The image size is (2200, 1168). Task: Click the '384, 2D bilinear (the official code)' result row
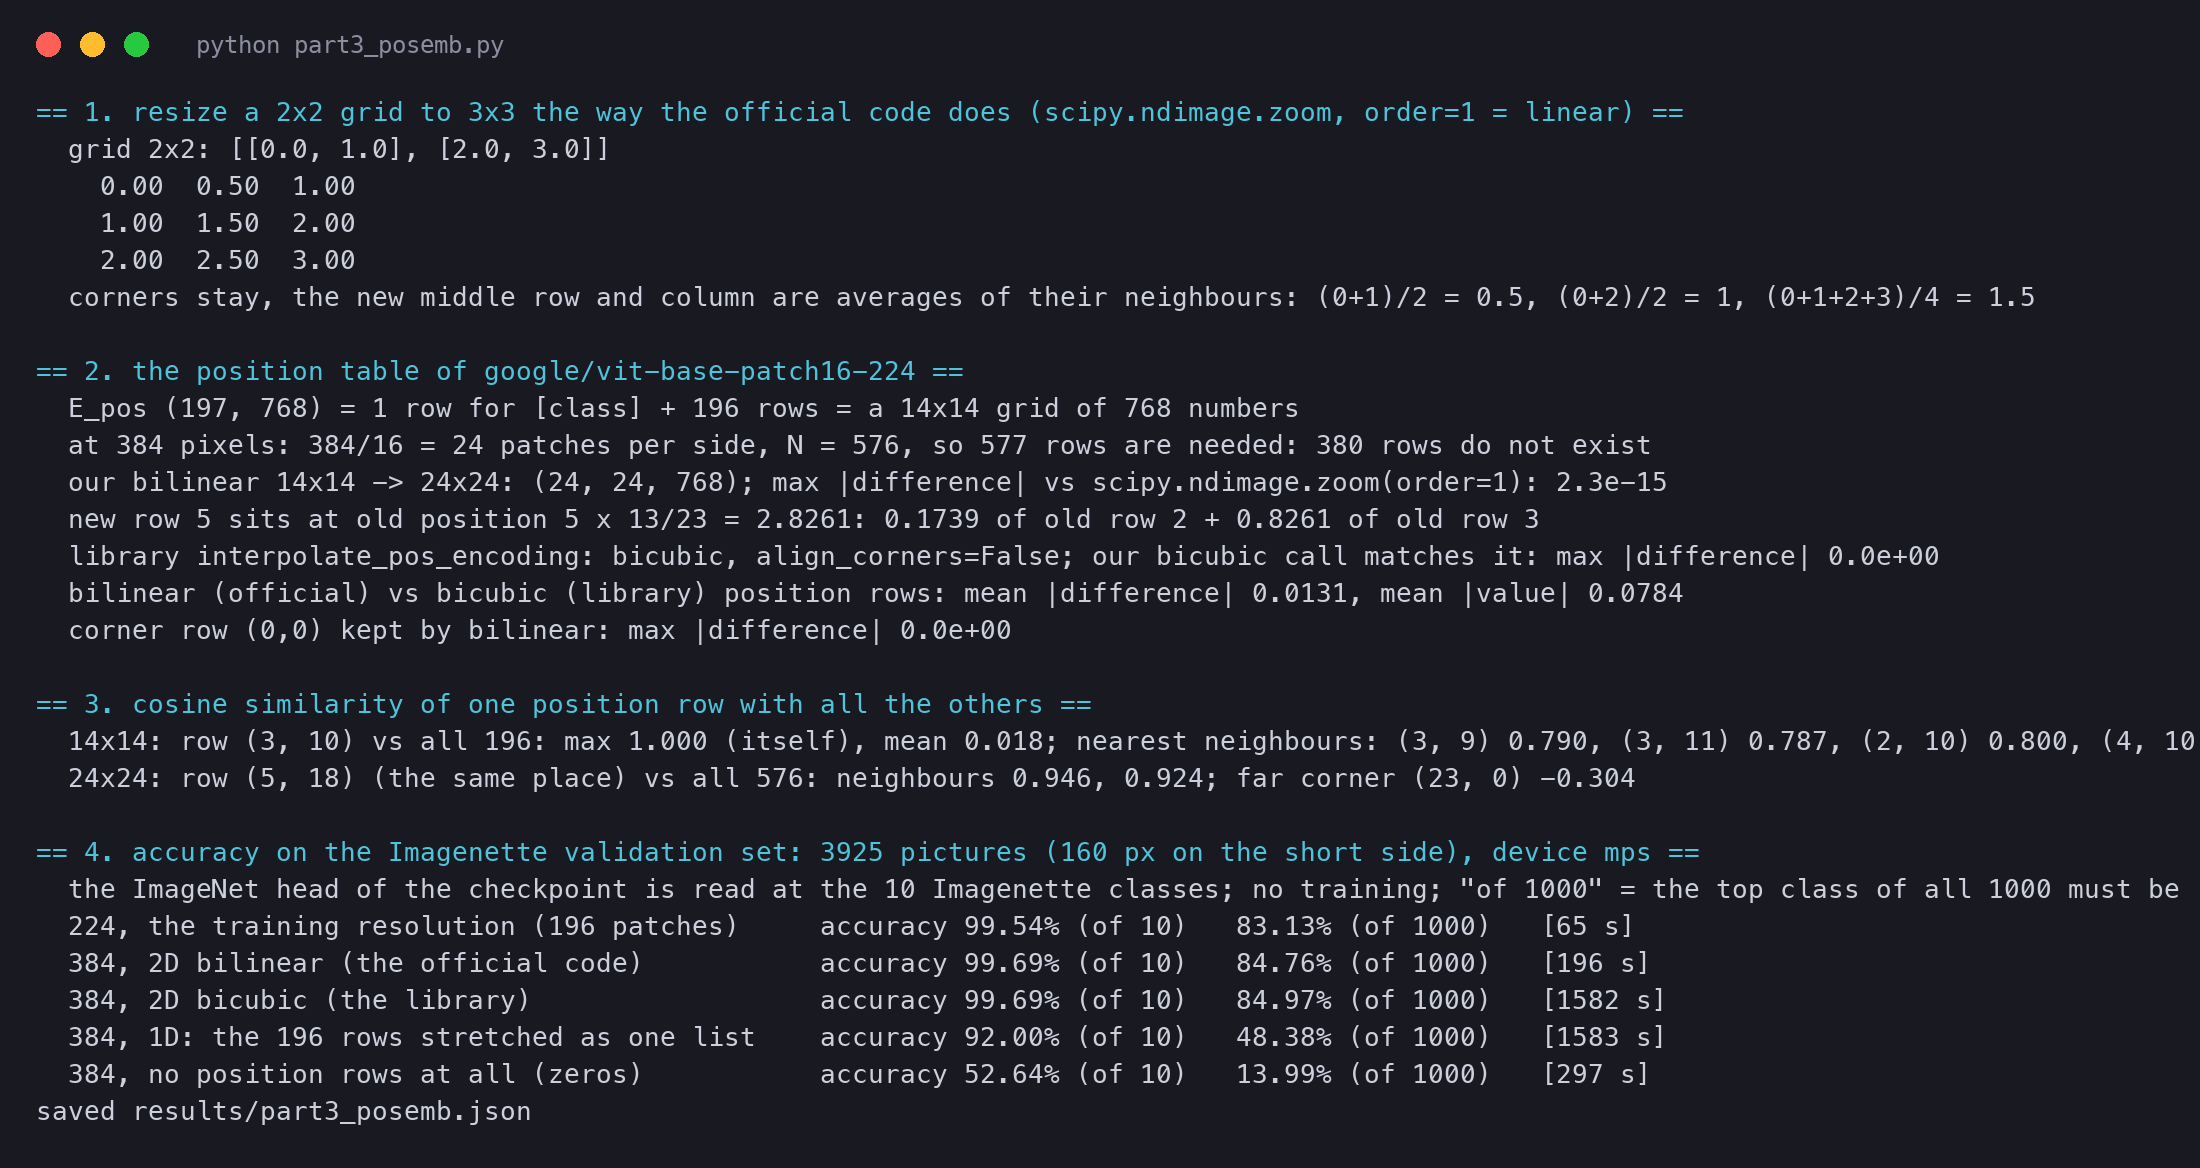[x=858, y=963]
